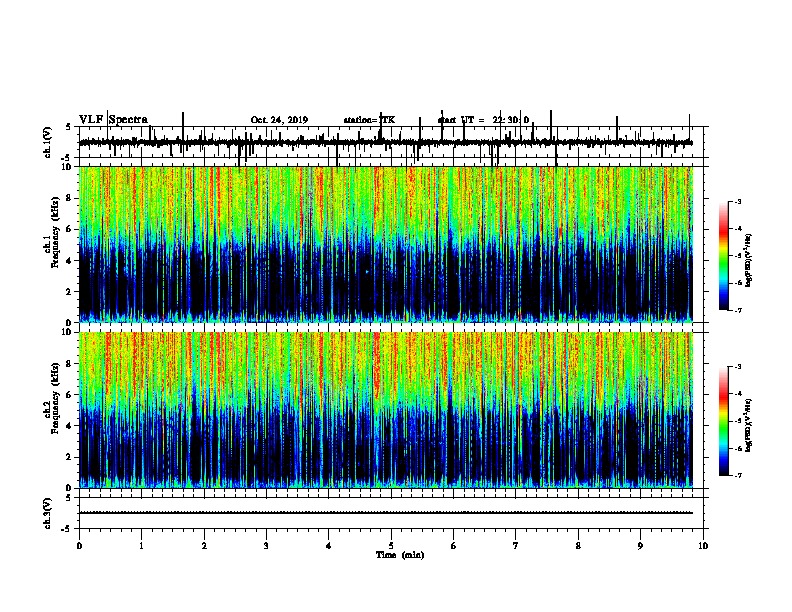Click time axis tick label '8'

578,546
